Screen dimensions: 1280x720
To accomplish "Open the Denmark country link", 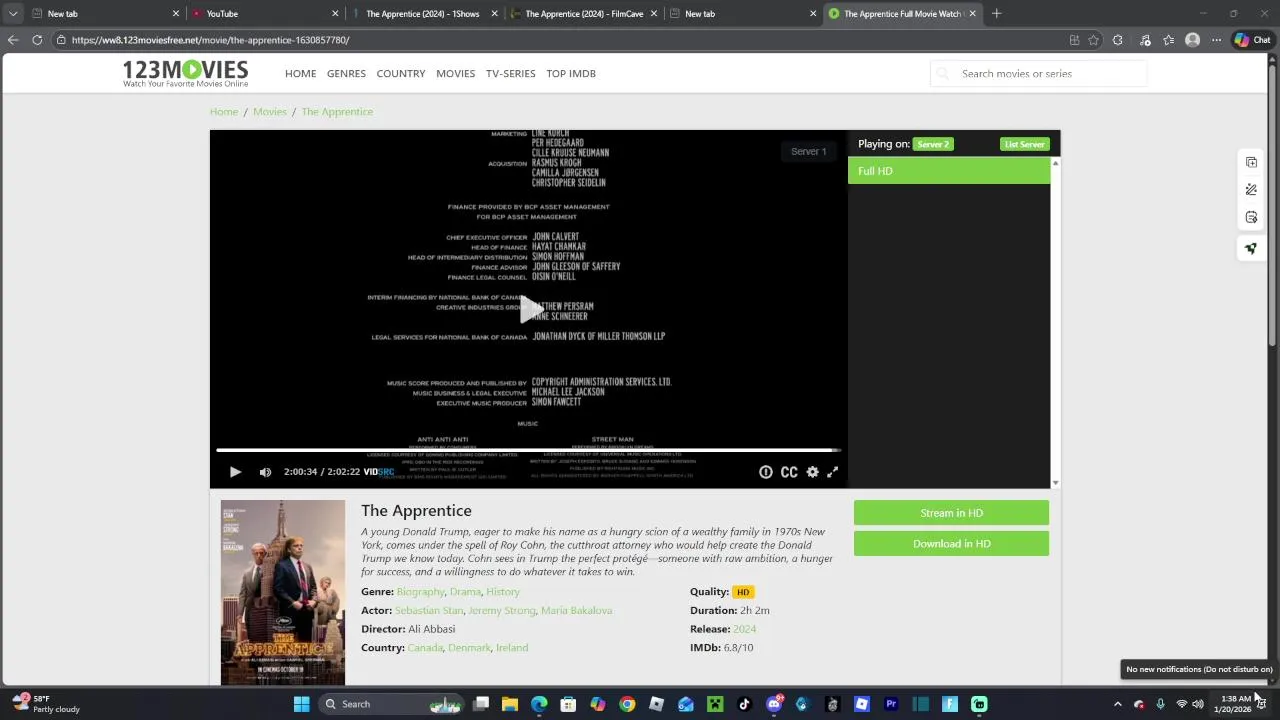I will point(469,648).
